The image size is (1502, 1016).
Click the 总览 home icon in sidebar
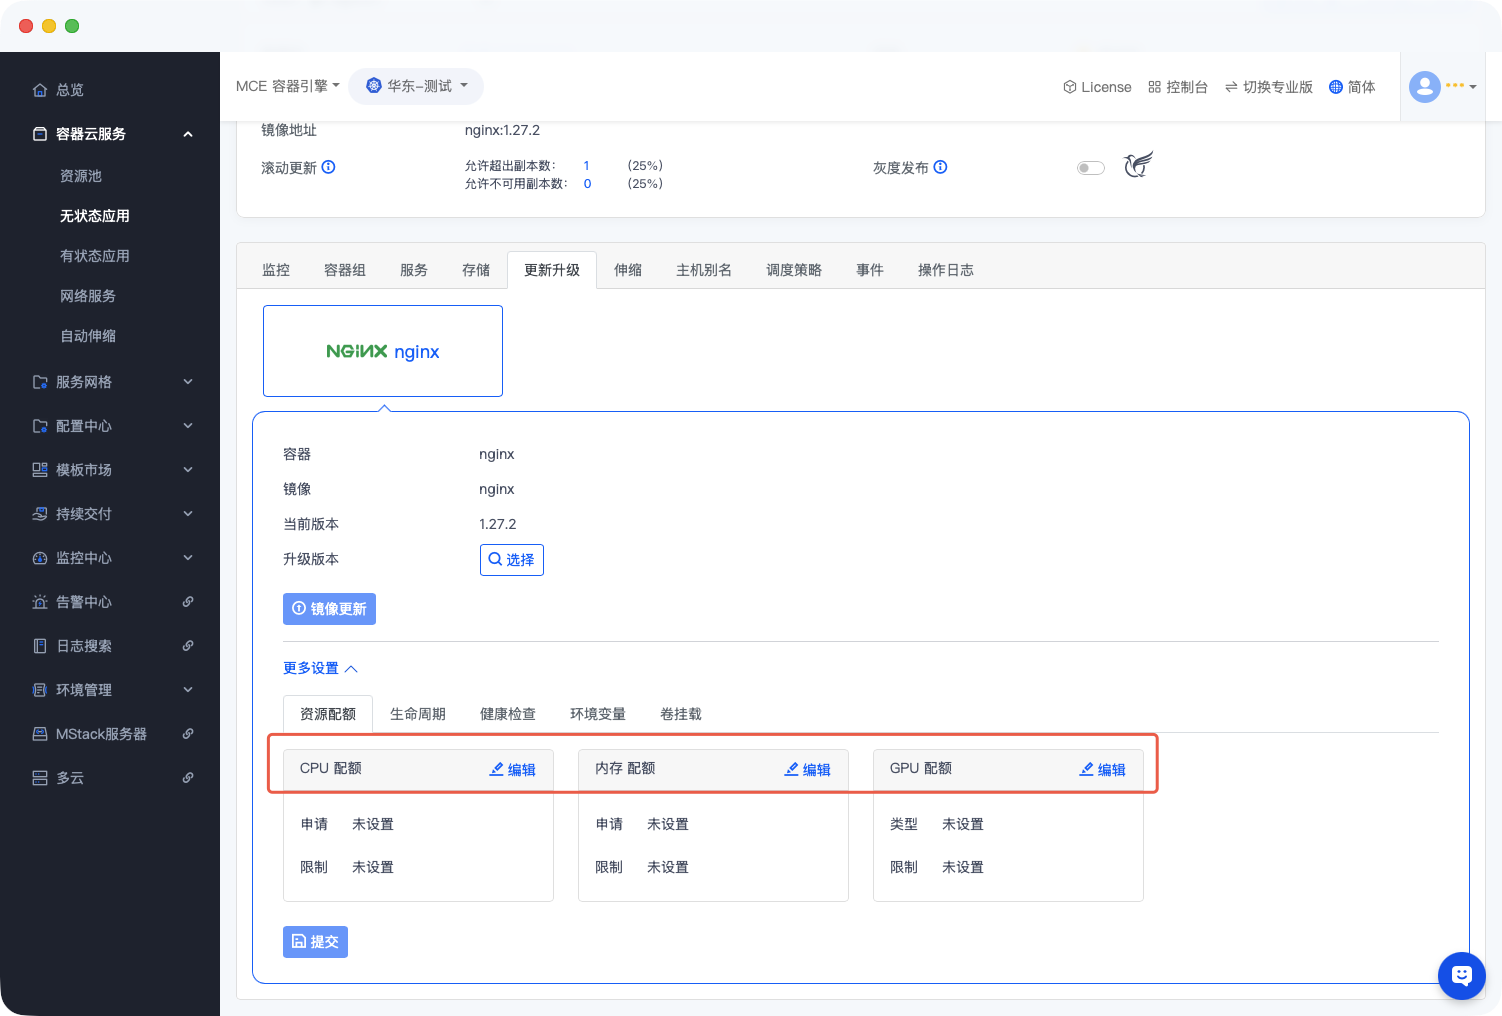pos(40,90)
